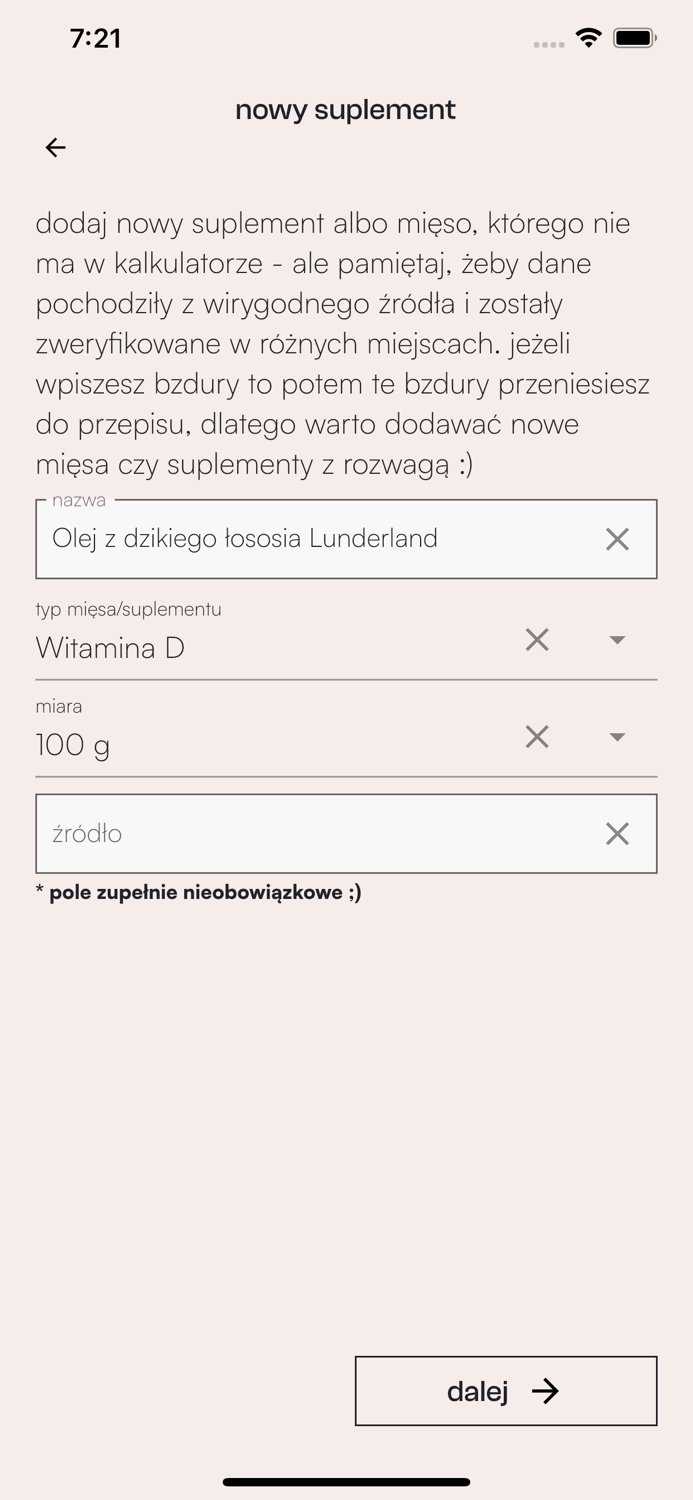Expand the typ mięsa/suplementu dropdown arrow
693x1500 pixels.
point(617,640)
